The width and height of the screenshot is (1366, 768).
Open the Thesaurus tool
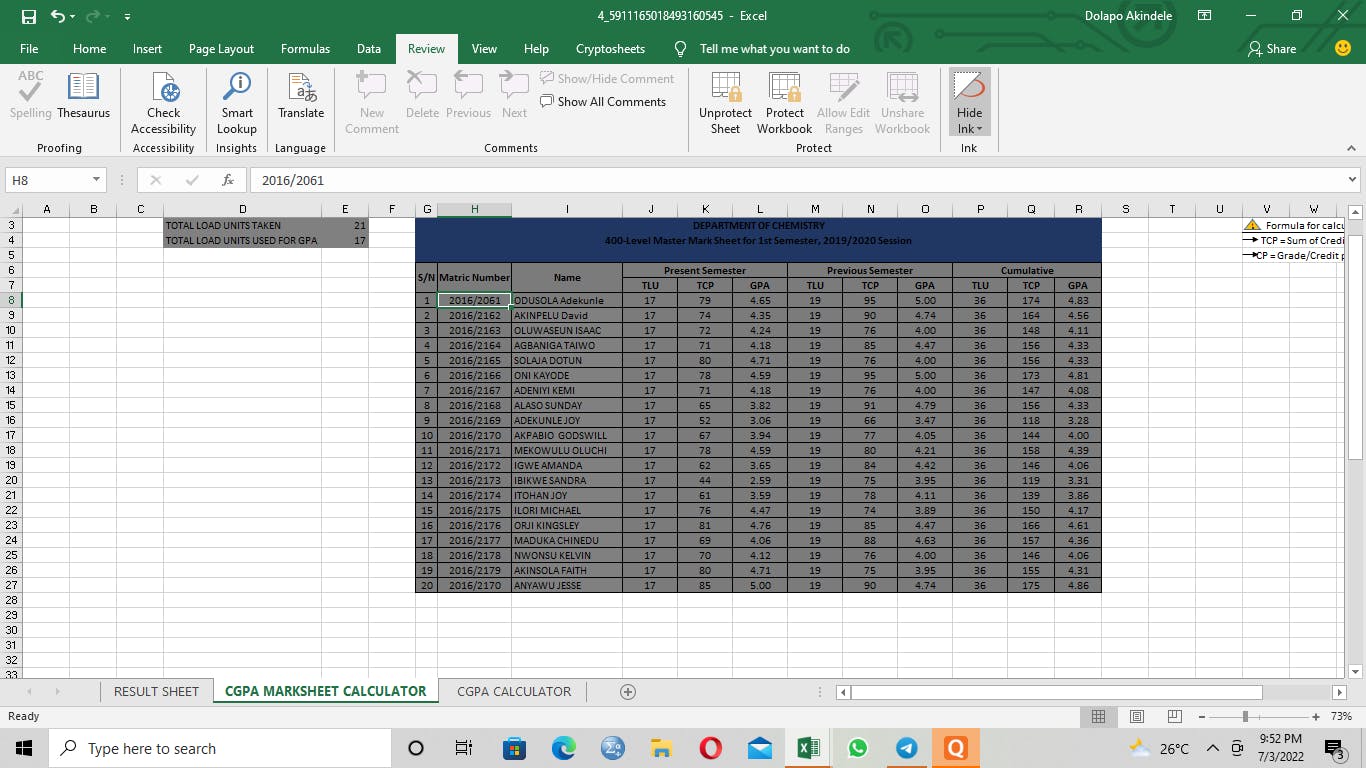[83, 96]
